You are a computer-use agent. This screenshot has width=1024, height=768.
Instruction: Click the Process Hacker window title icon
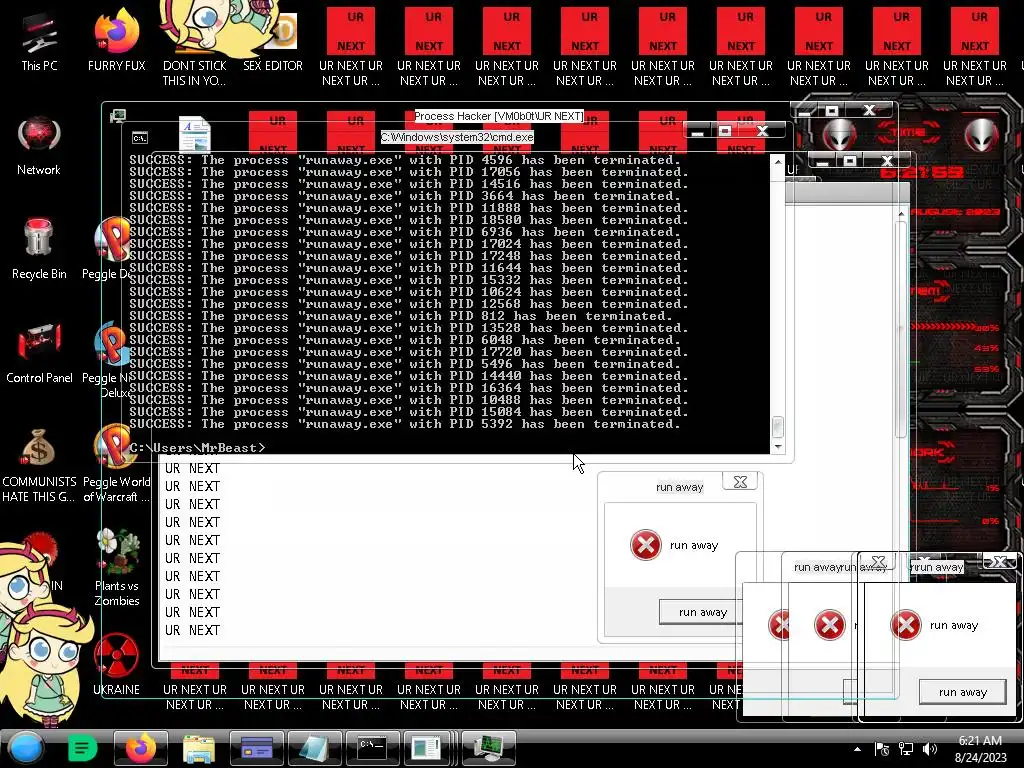coord(118,116)
